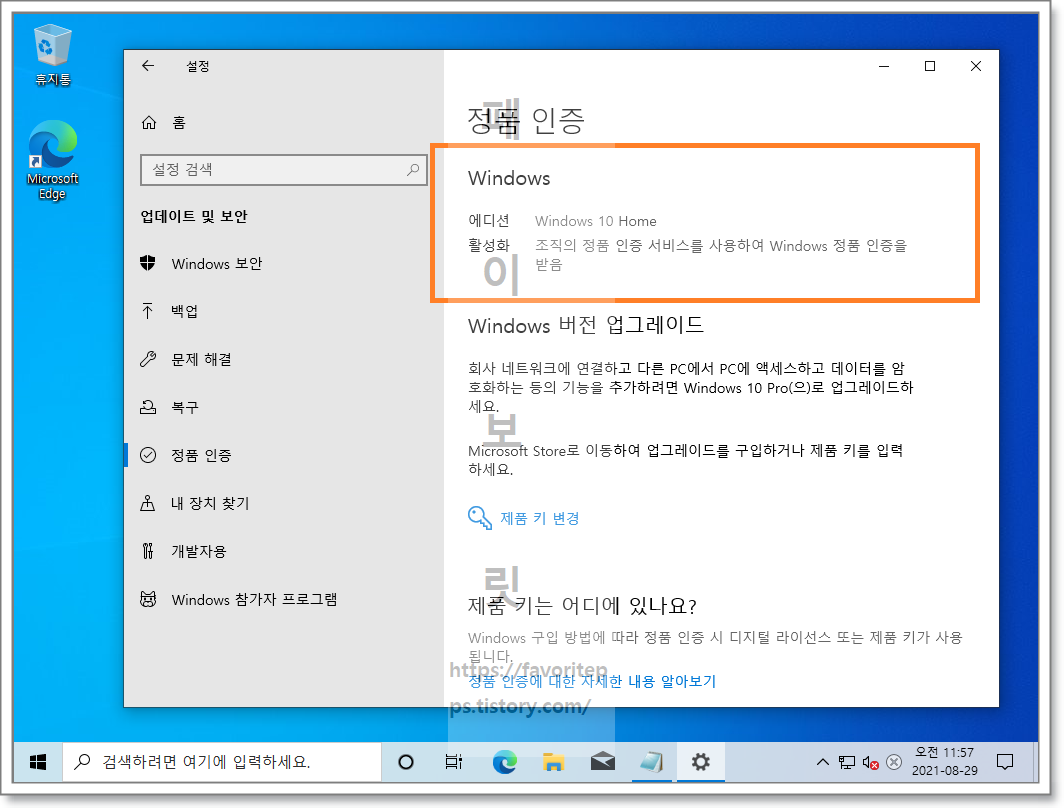Click the Windows 버전 업그레이드 heading
Viewport: 1064px width, 808px height.
586,325
